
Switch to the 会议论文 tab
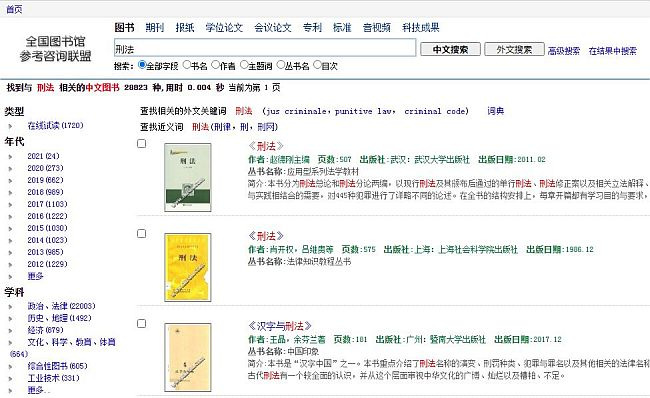click(x=273, y=28)
